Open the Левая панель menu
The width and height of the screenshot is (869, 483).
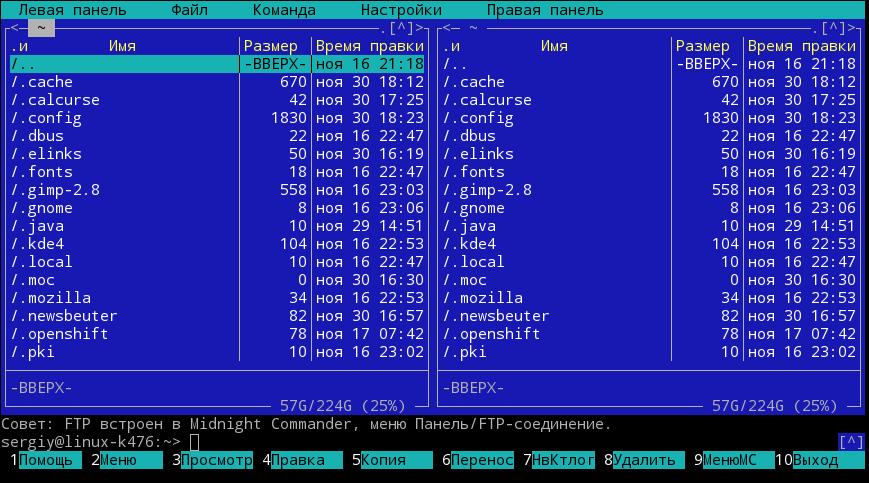[73, 10]
